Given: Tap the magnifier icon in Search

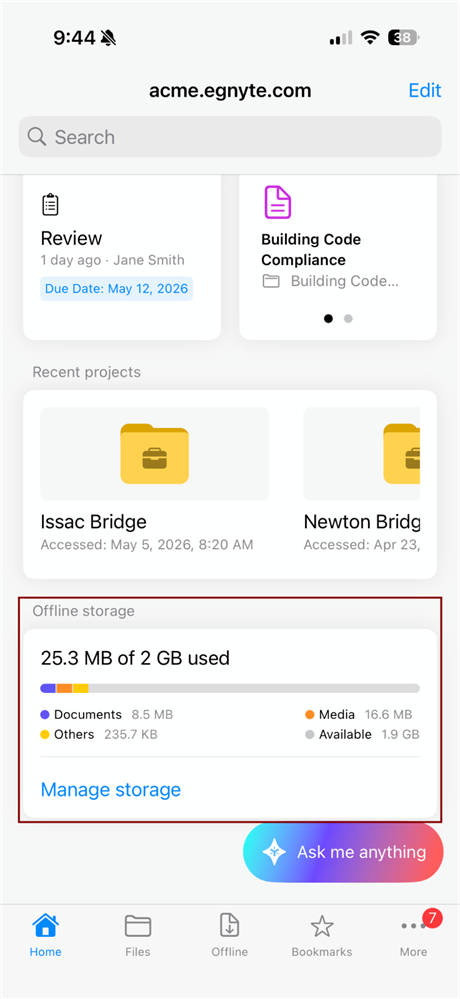Looking at the screenshot, I should point(37,136).
